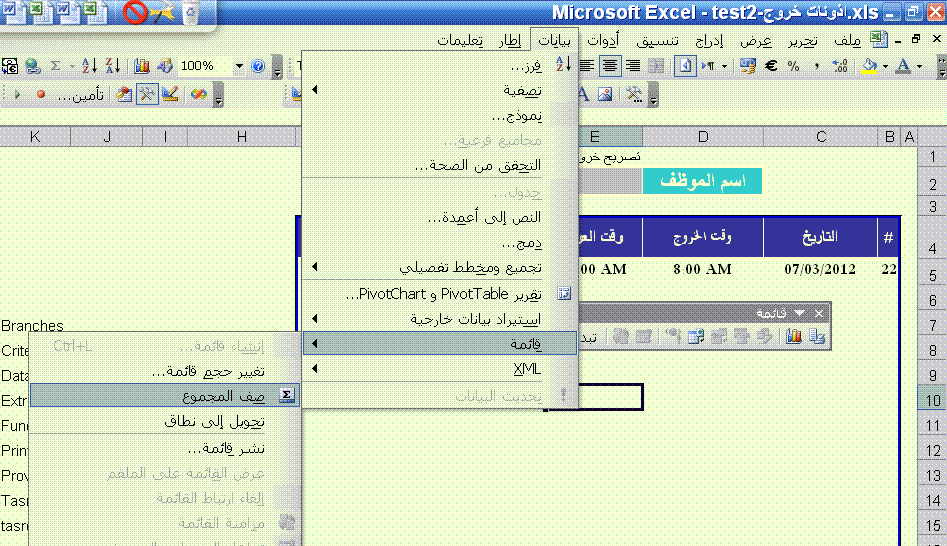Apply the Comma style icon
The image size is (947, 546).
click(x=817, y=66)
